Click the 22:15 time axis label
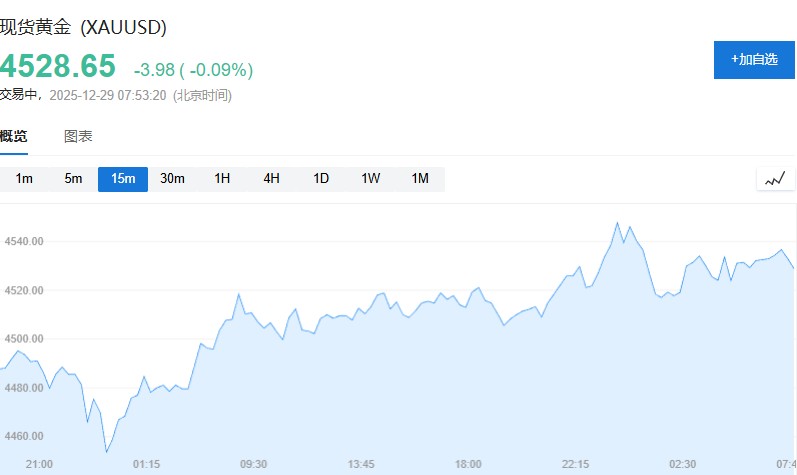 click(576, 464)
